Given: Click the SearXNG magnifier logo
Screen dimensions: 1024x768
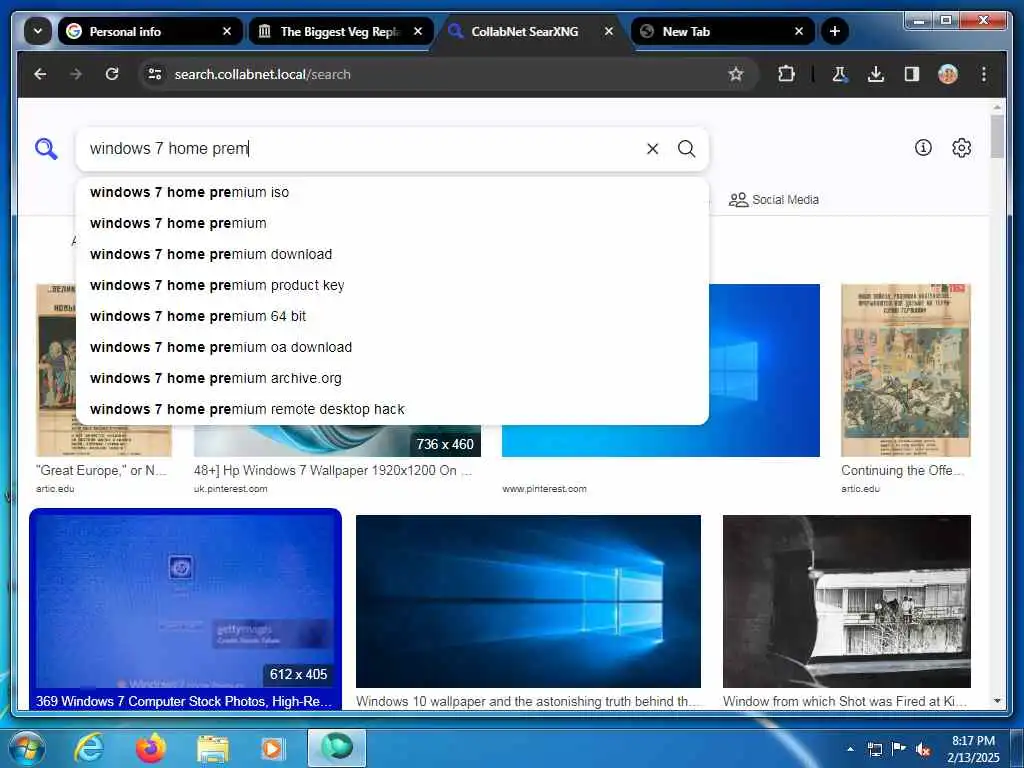Looking at the screenshot, I should tap(46, 148).
